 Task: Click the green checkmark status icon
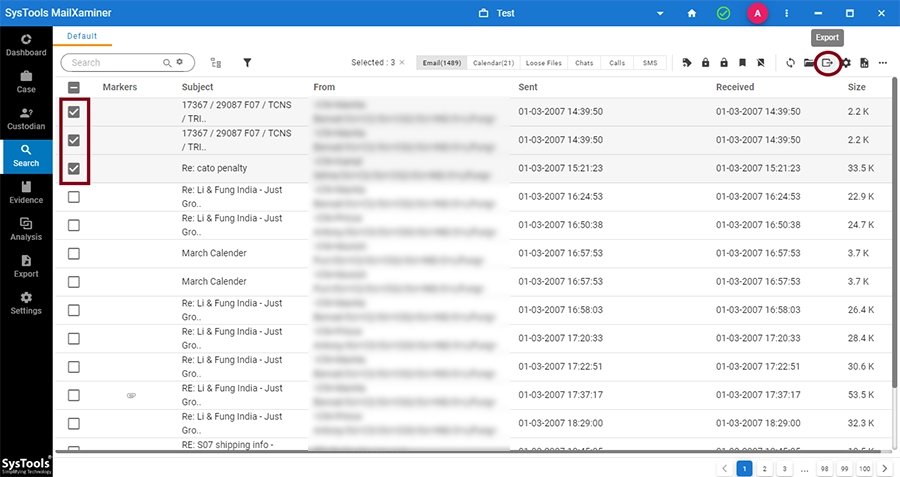[x=724, y=13]
